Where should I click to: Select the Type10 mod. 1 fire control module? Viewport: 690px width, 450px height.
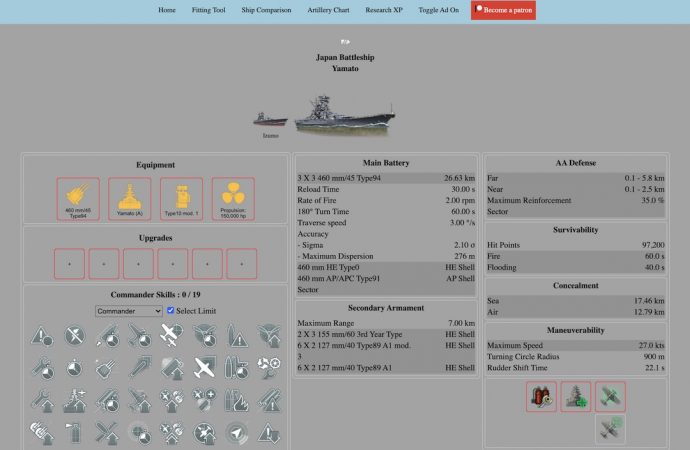pyautogui.click(x=181, y=199)
